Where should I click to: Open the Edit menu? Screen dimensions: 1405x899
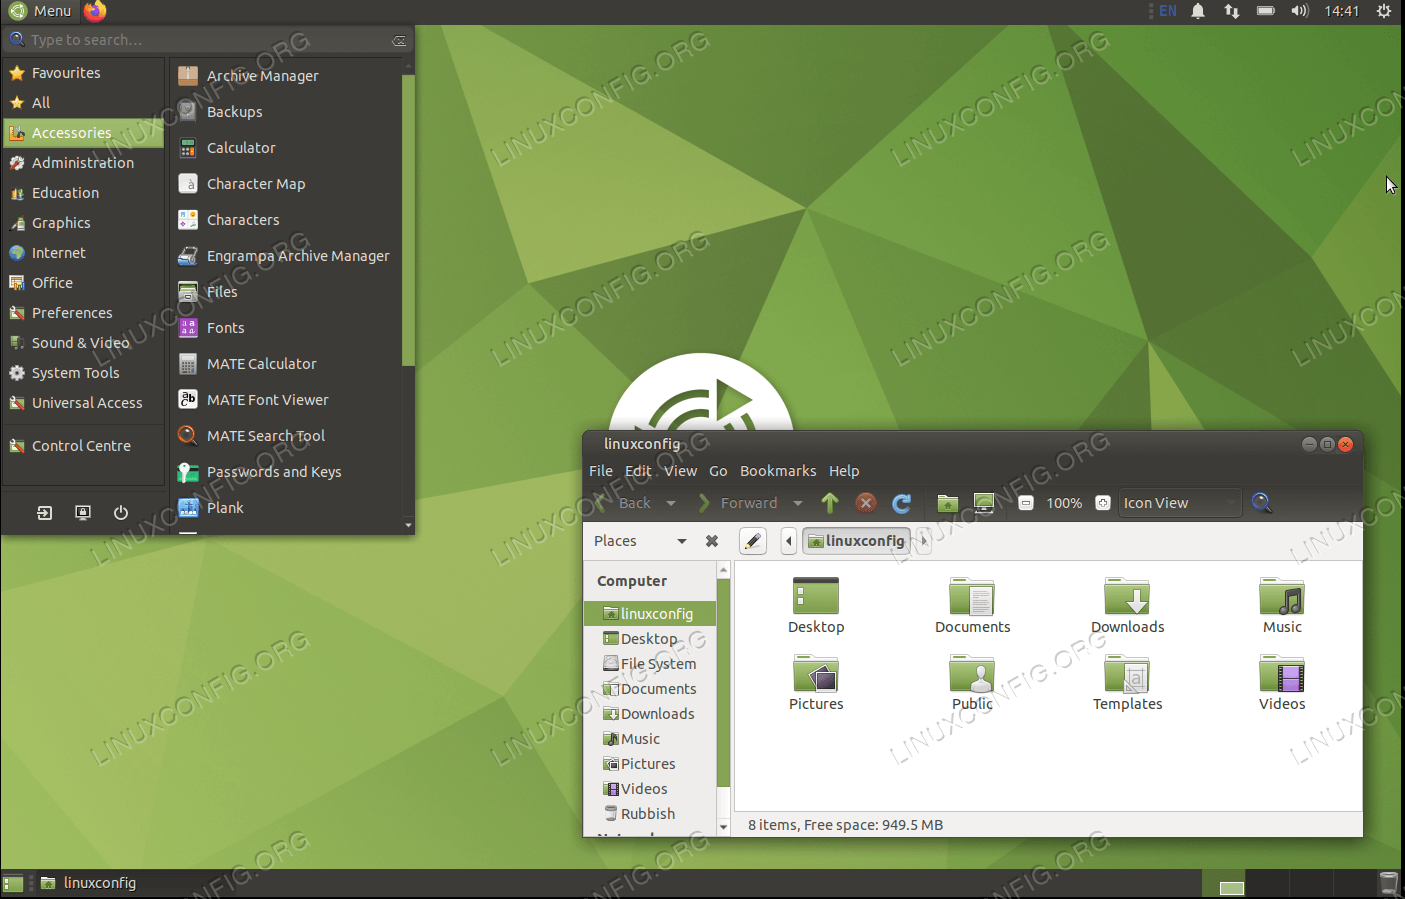[638, 471]
